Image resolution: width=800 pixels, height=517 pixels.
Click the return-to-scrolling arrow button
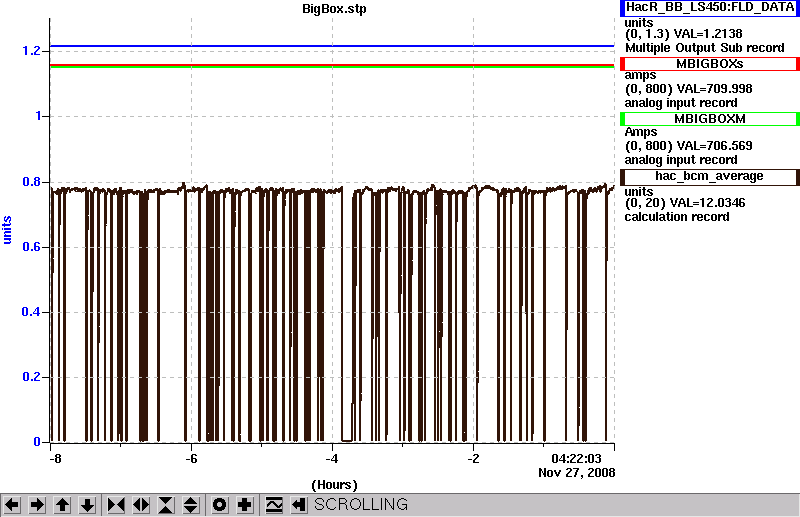[x=299, y=505]
